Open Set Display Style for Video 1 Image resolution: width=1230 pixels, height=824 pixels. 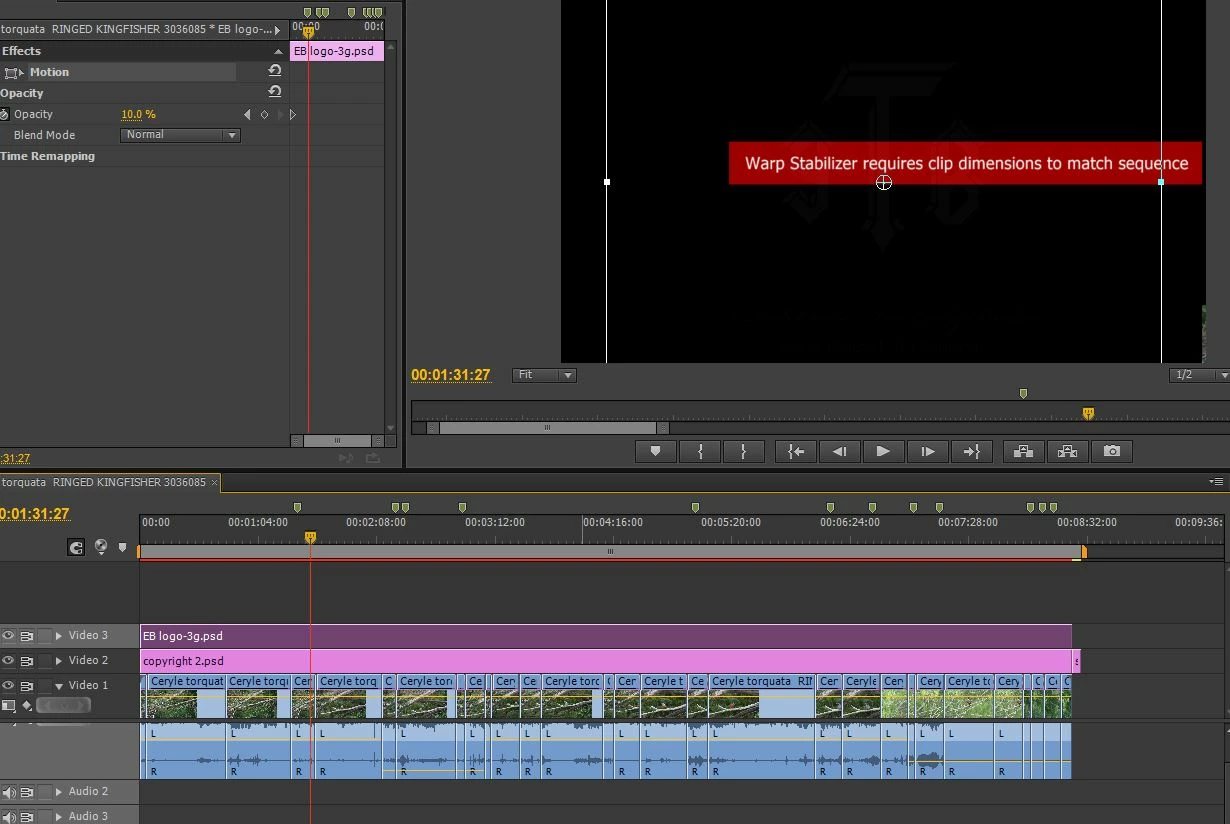tap(8, 705)
